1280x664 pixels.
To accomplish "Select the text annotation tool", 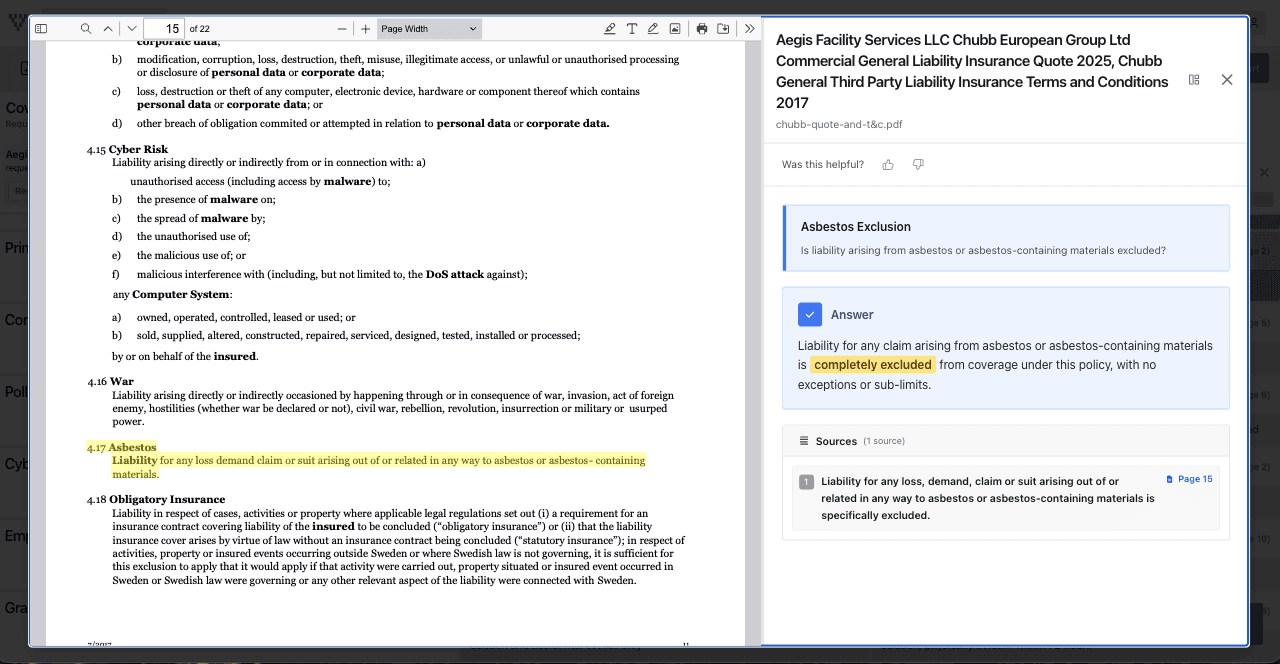I will click(x=632, y=29).
